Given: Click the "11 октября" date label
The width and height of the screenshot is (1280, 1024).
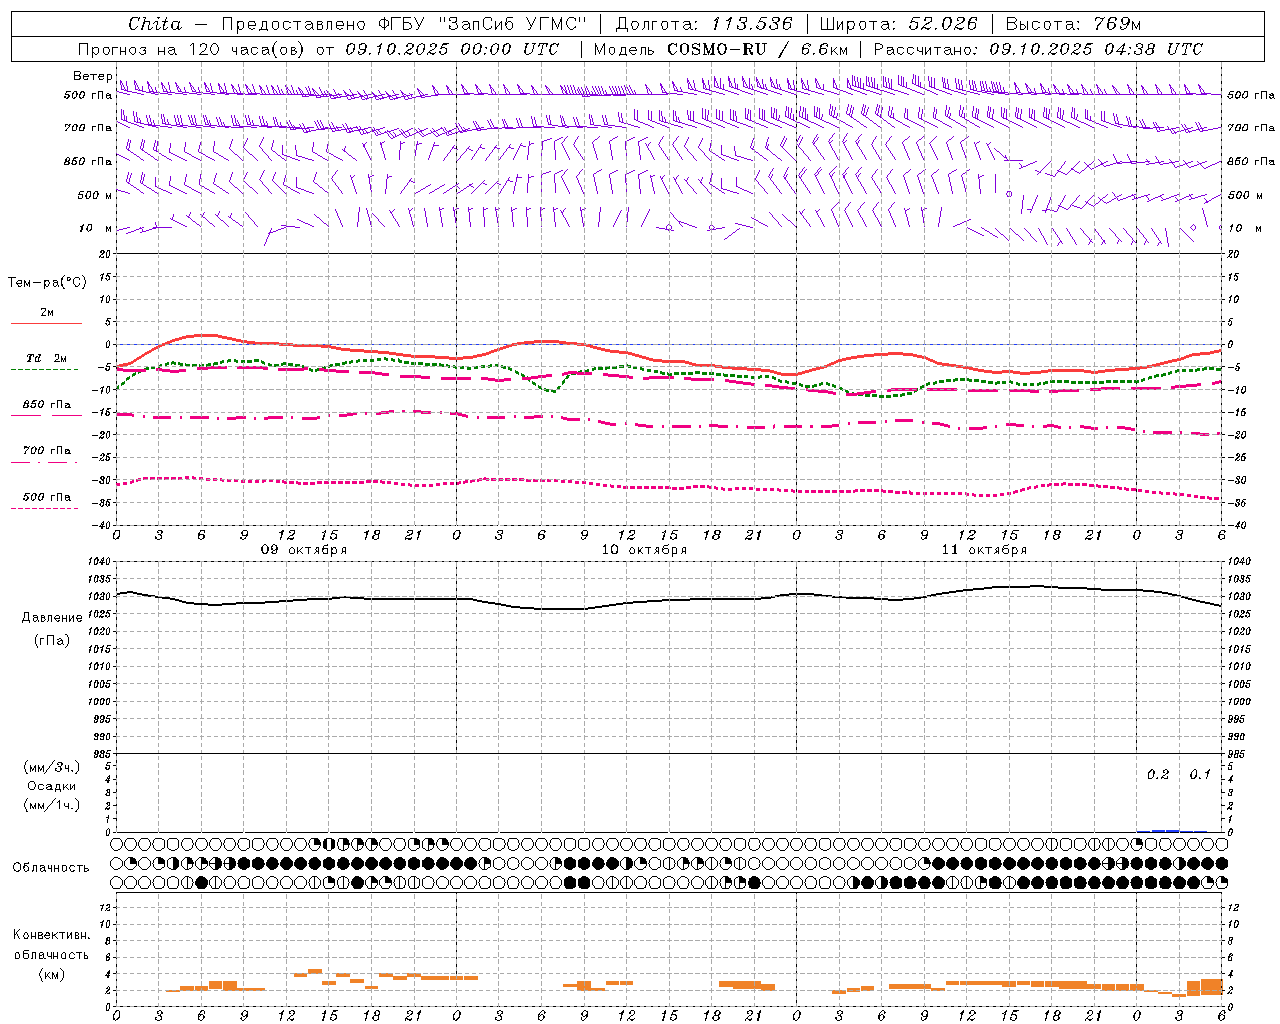Looking at the screenshot, I should (x=984, y=550).
